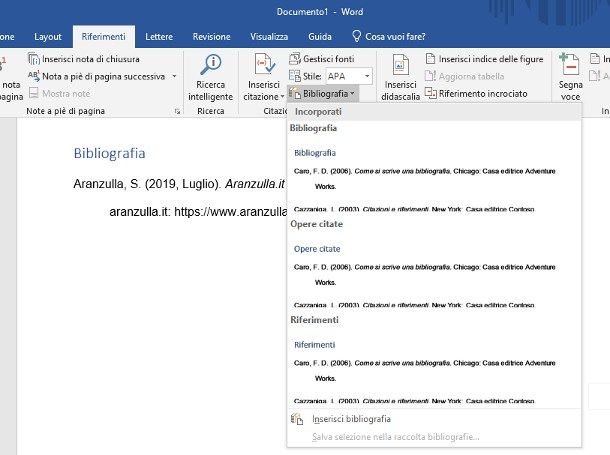Switch to the Revisione tab
The width and height of the screenshot is (610, 455).
pos(211,37)
